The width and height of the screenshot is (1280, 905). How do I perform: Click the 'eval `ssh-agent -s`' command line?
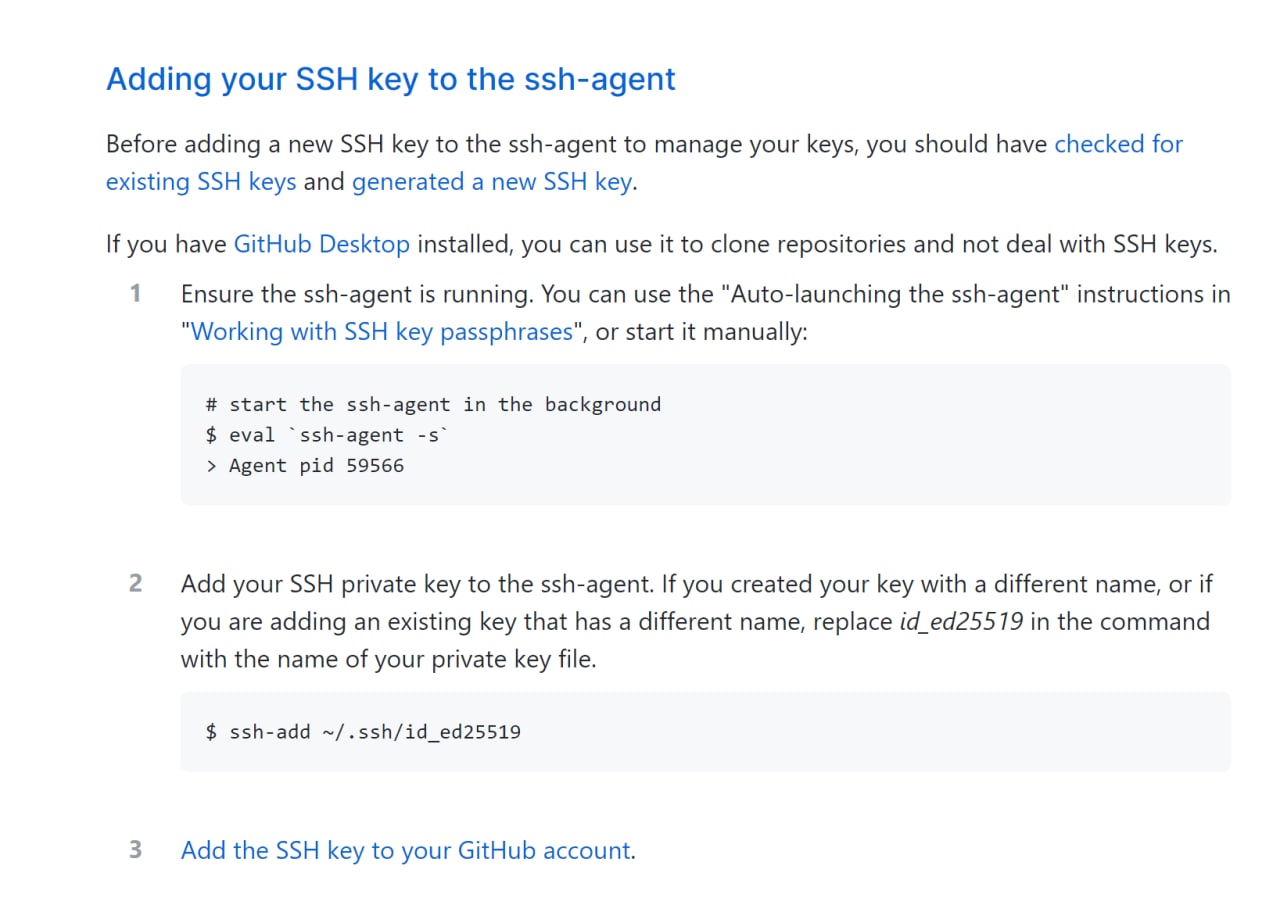(x=327, y=435)
